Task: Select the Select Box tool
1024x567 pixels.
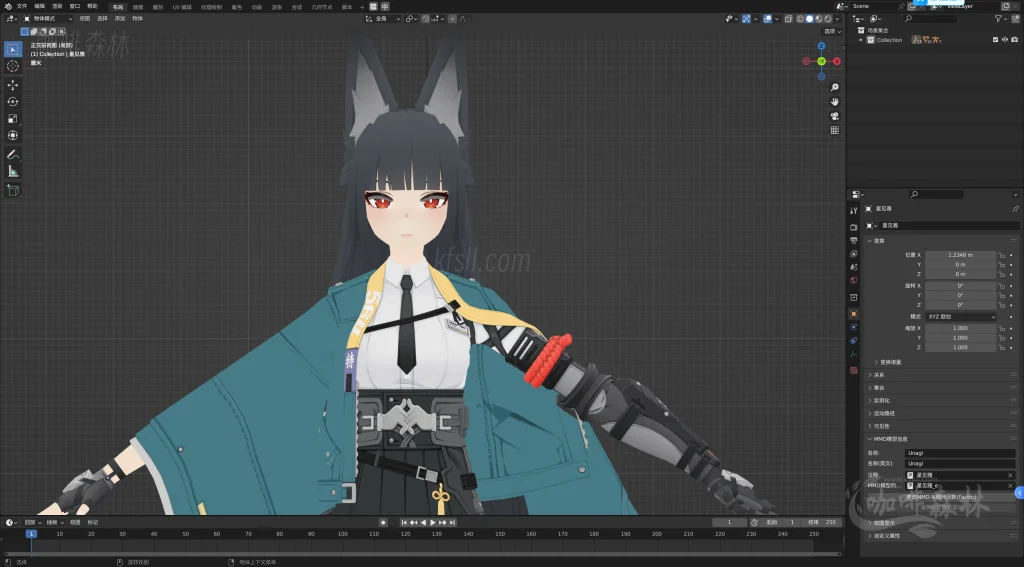Action: pos(12,49)
